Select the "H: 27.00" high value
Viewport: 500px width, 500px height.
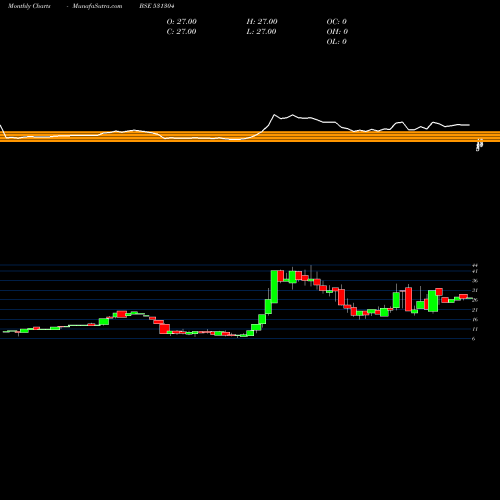tap(262, 22)
